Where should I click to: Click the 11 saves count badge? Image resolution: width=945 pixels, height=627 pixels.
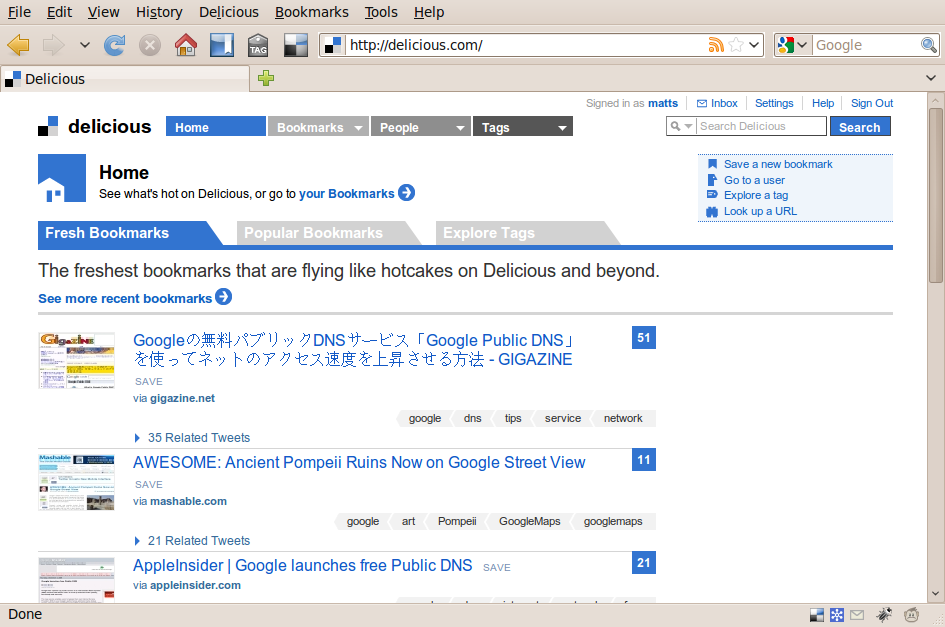644,460
